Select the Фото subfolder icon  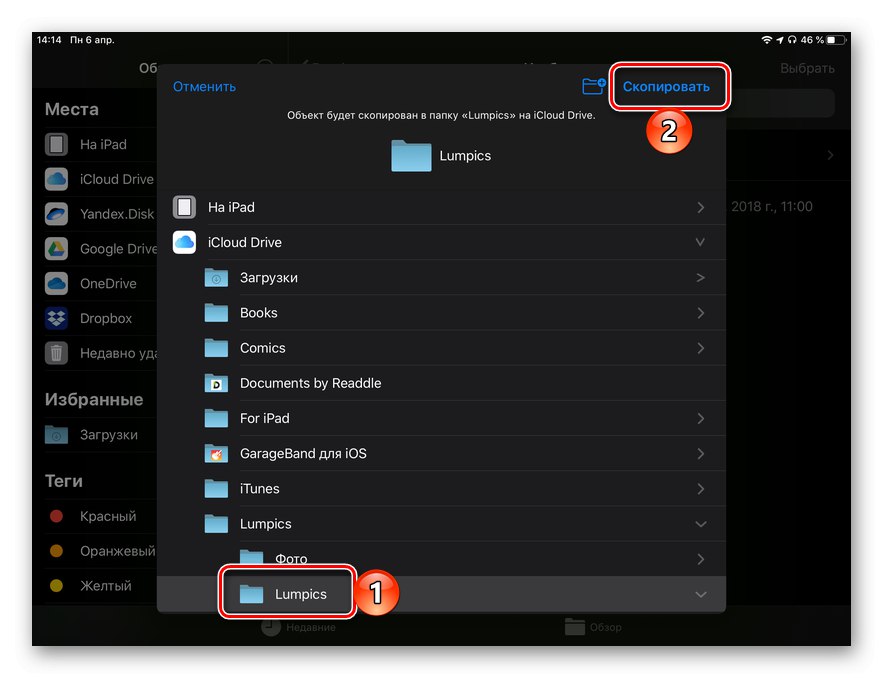click(x=251, y=557)
